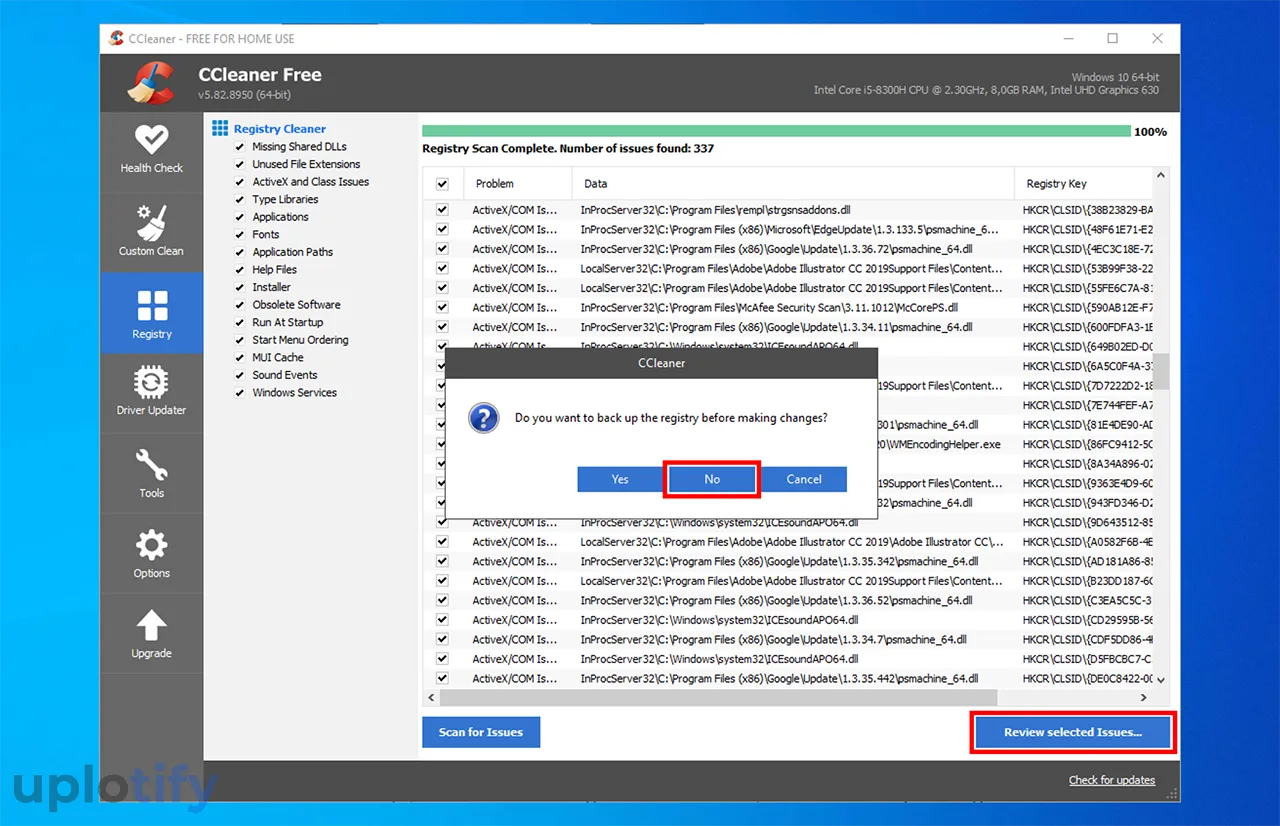Select the Registry Cleaner tree heading
Viewport: 1280px width, 826px height.
(280, 129)
